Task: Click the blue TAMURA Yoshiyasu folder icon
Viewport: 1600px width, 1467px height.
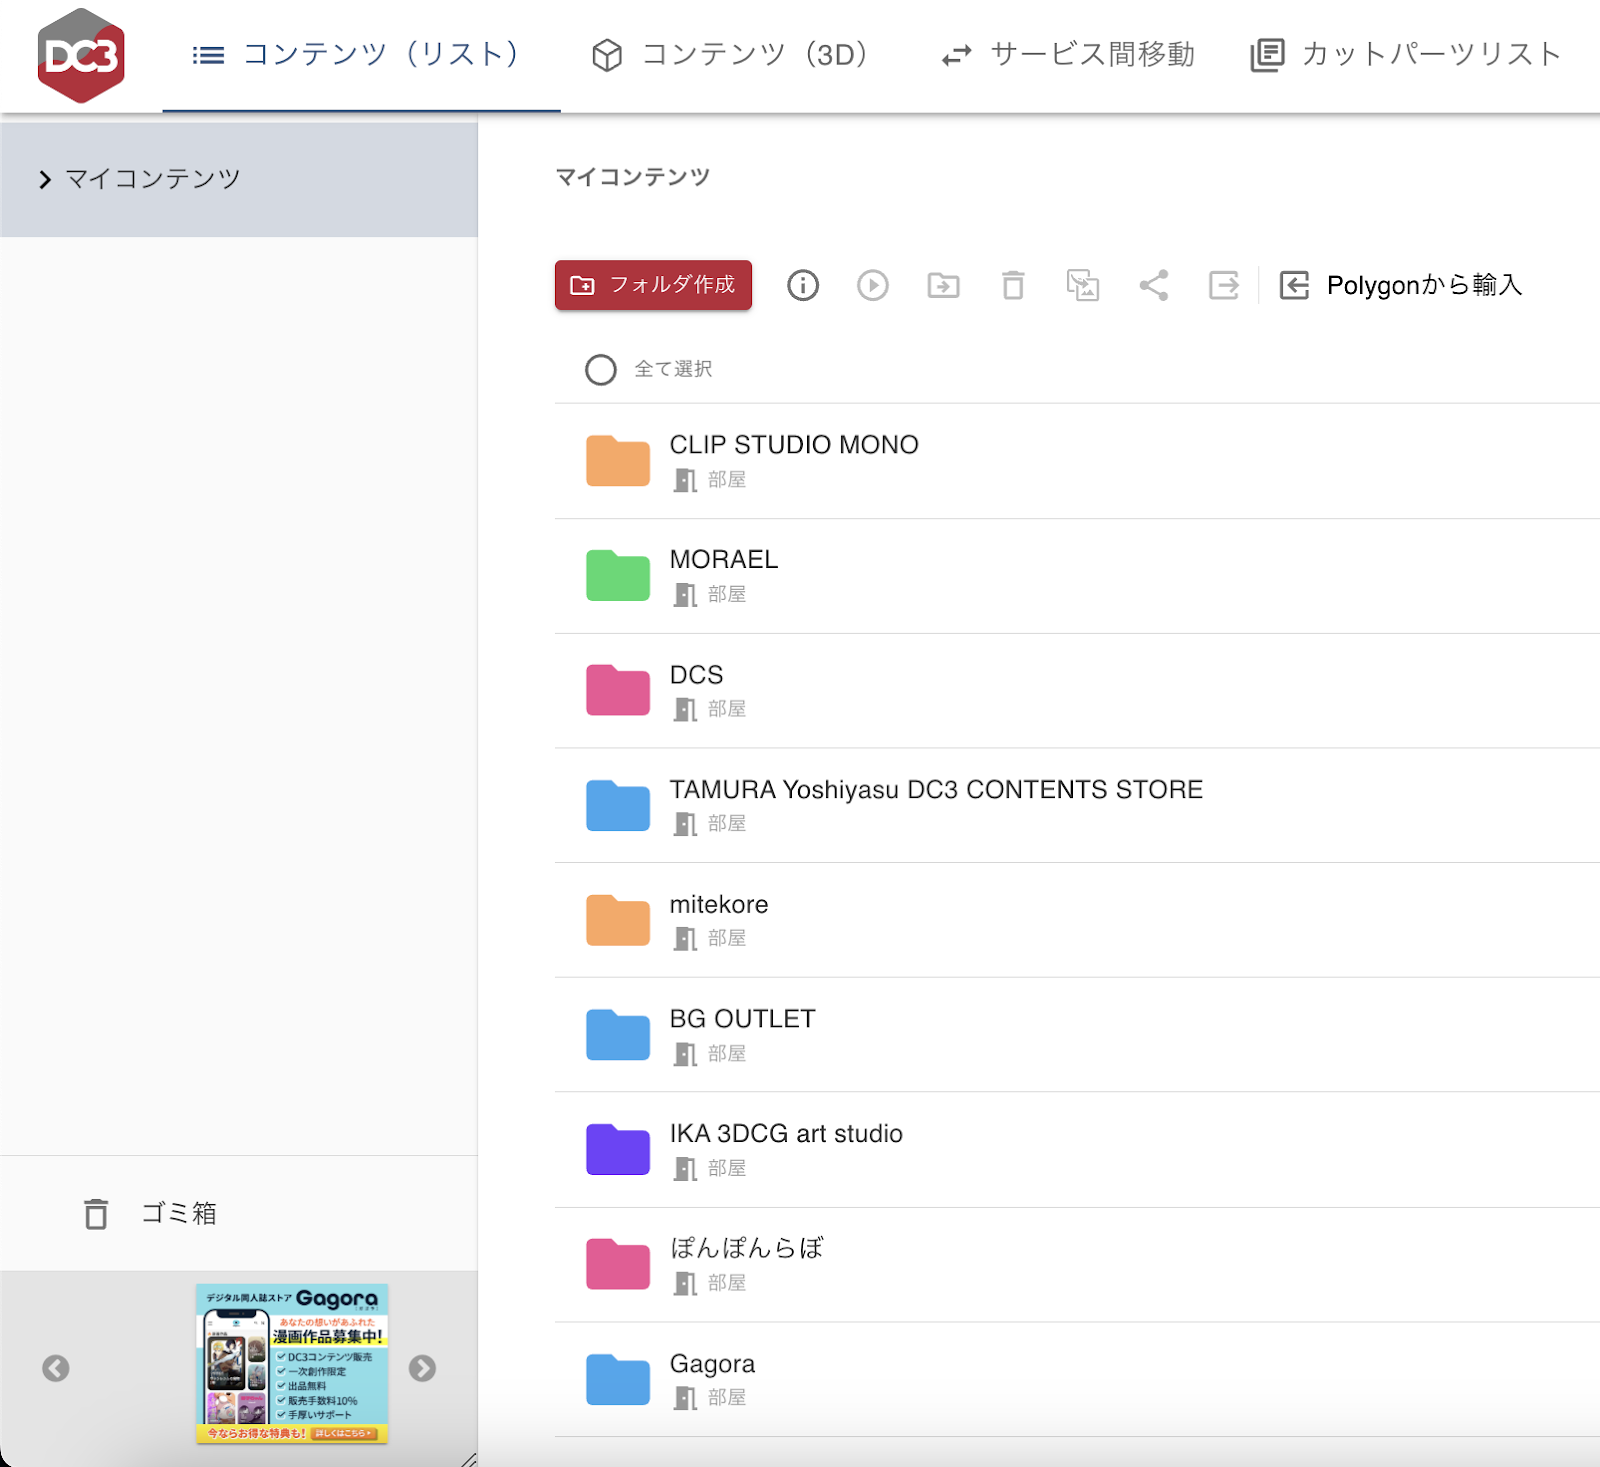Action: [x=618, y=805]
